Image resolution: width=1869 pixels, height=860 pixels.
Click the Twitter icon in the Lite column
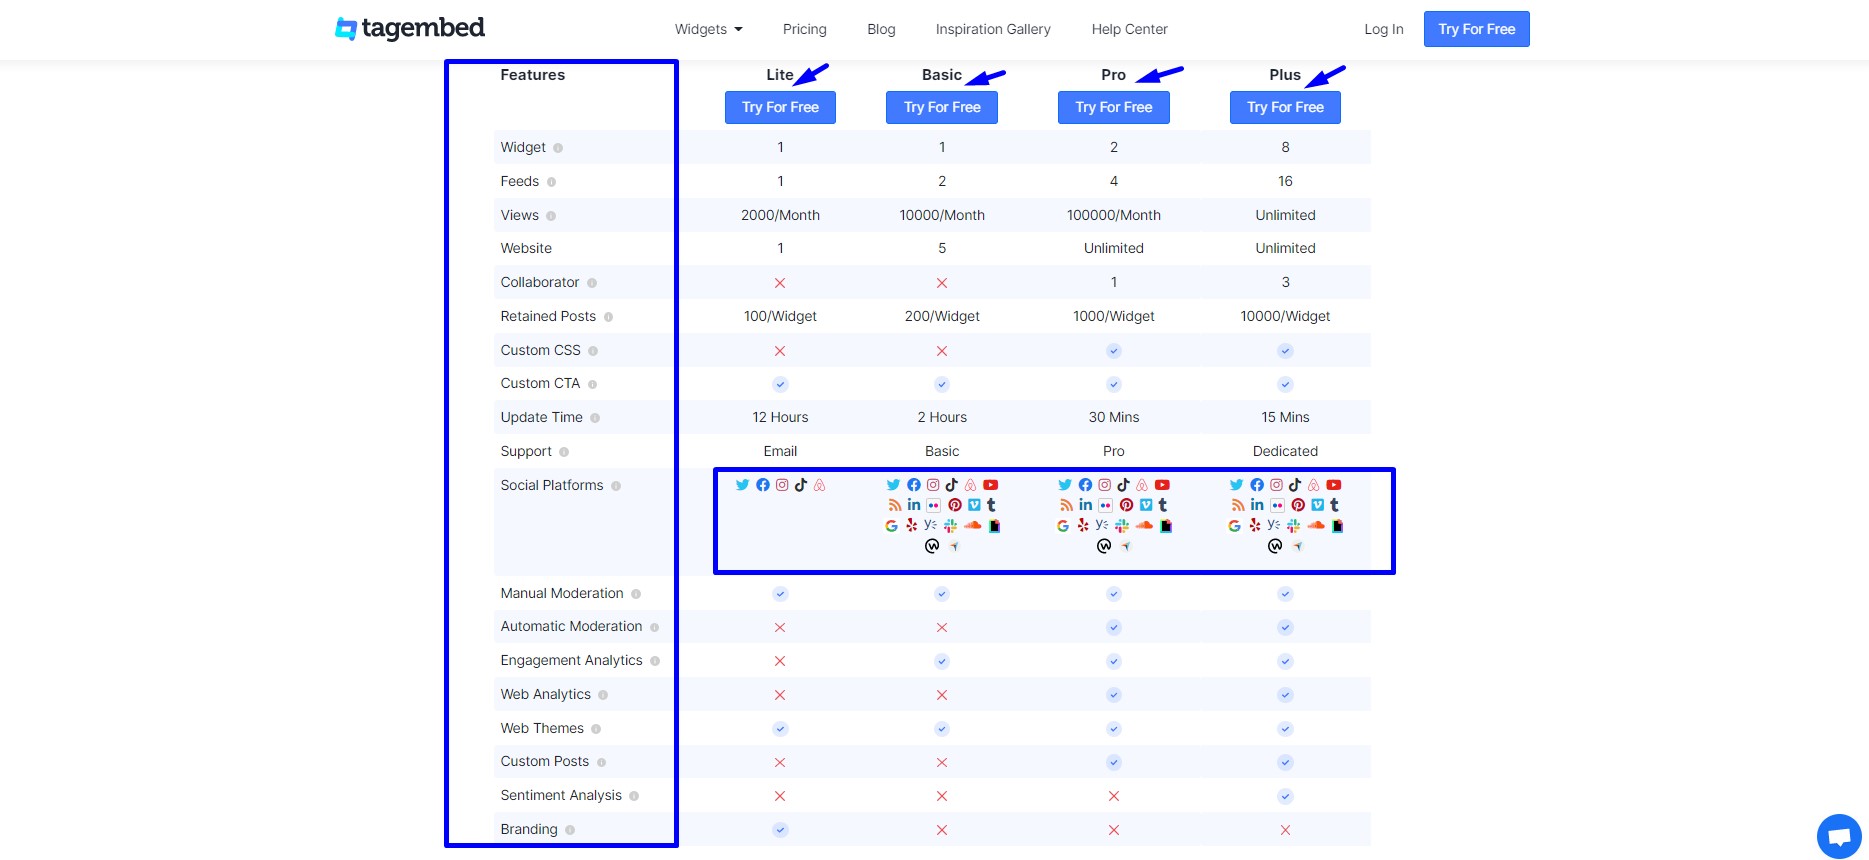tap(742, 485)
